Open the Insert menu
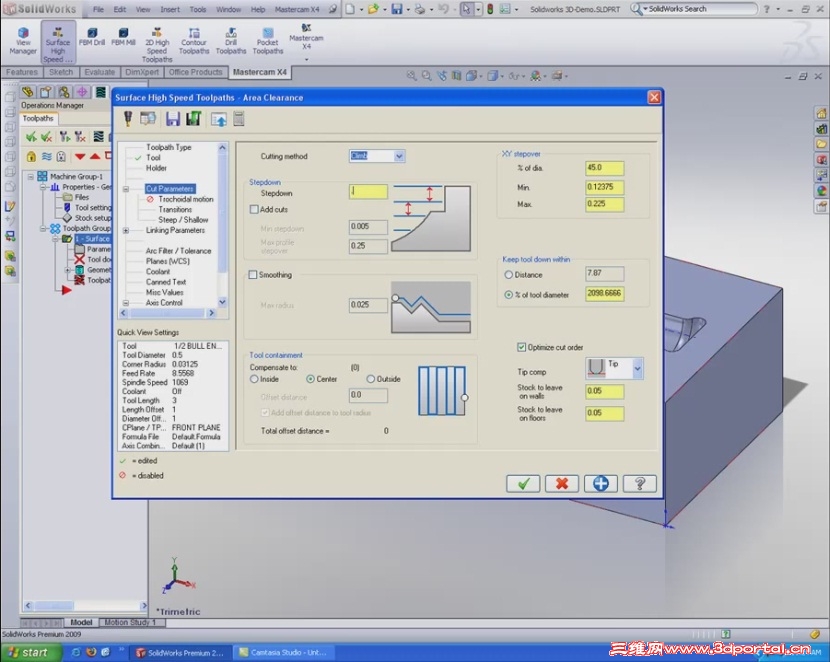 tap(169, 10)
